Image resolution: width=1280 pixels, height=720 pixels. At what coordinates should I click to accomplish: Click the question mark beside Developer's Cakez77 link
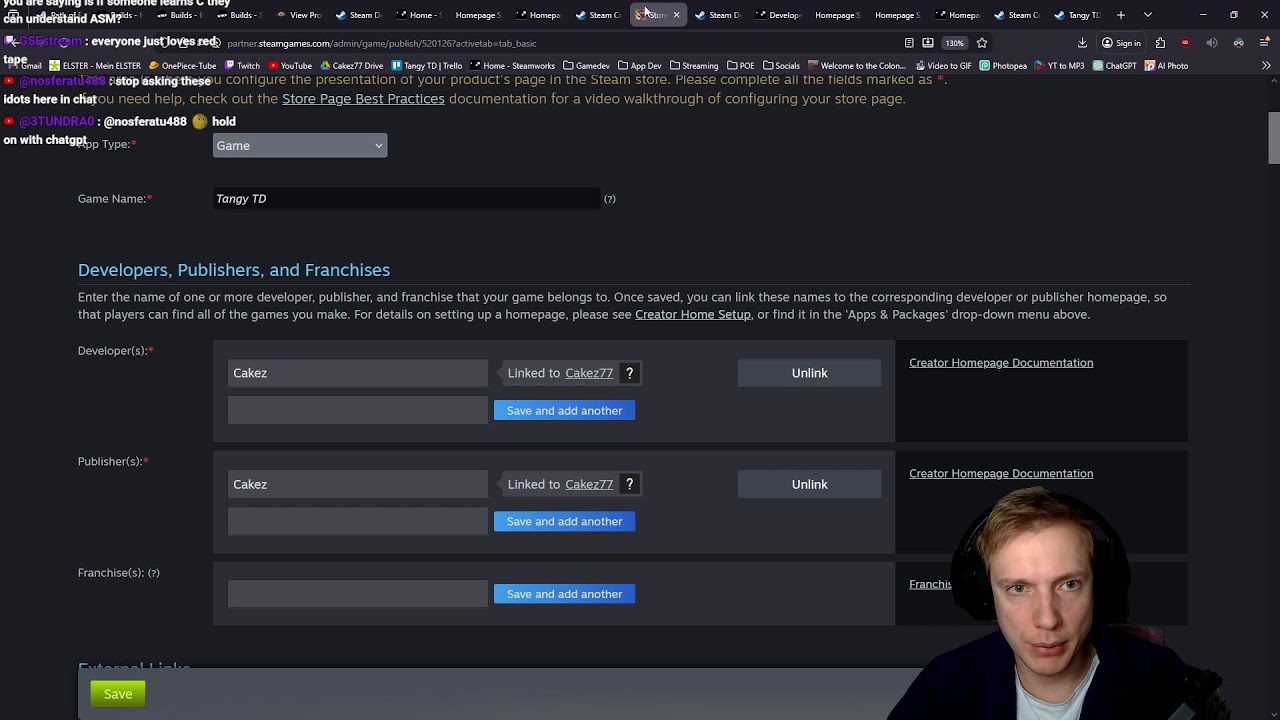click(629, 373)
